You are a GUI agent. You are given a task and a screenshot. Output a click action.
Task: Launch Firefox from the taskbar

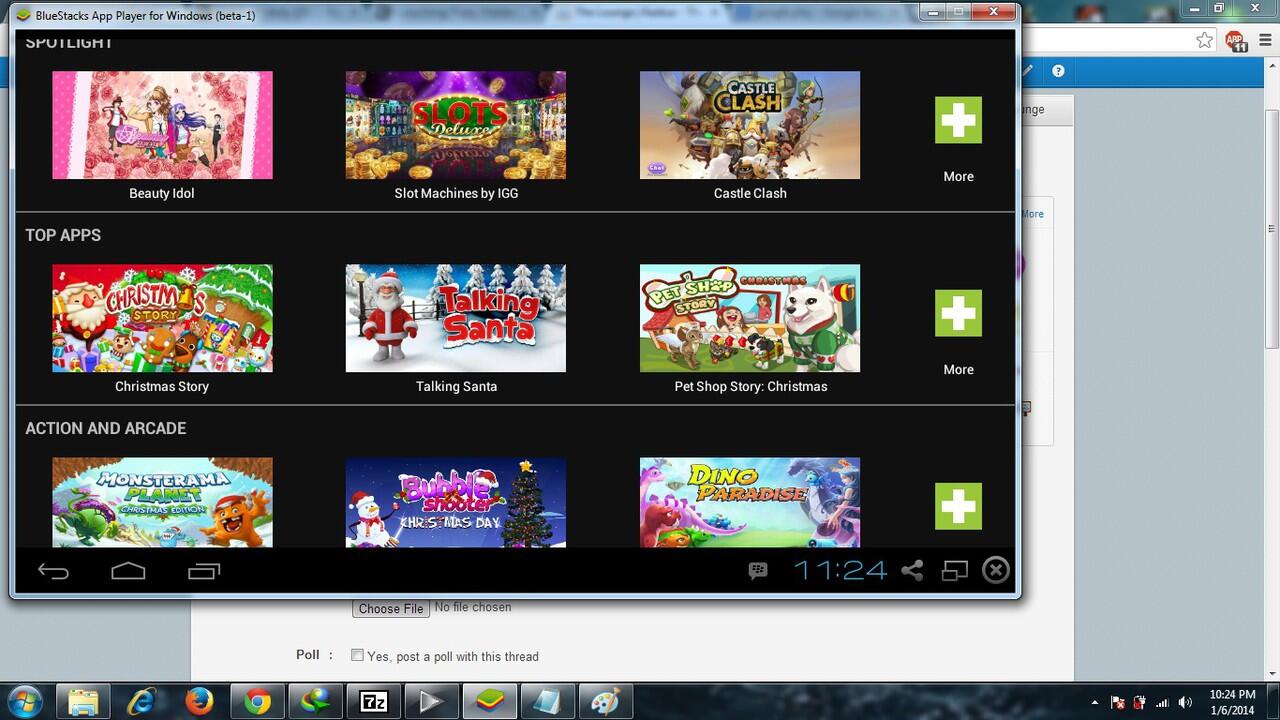(199, 702)
